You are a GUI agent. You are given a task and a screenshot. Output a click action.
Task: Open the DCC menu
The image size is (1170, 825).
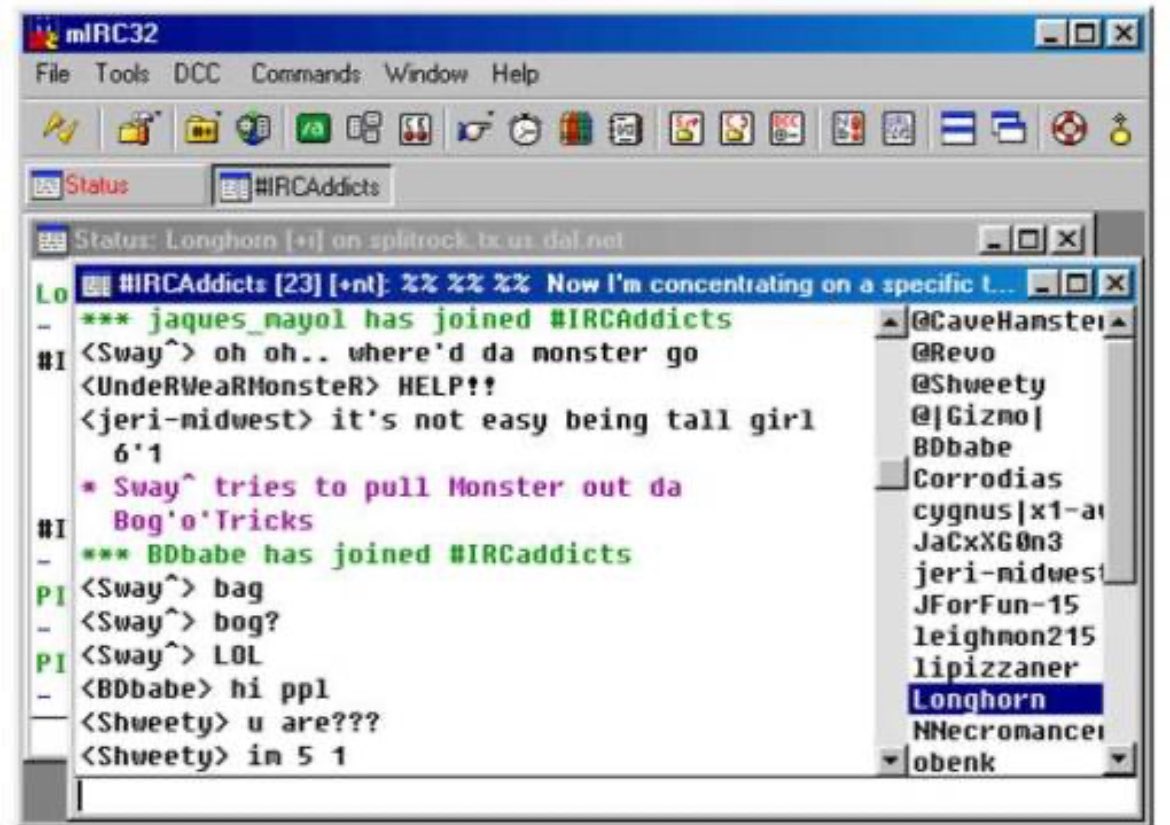[197, 74]
